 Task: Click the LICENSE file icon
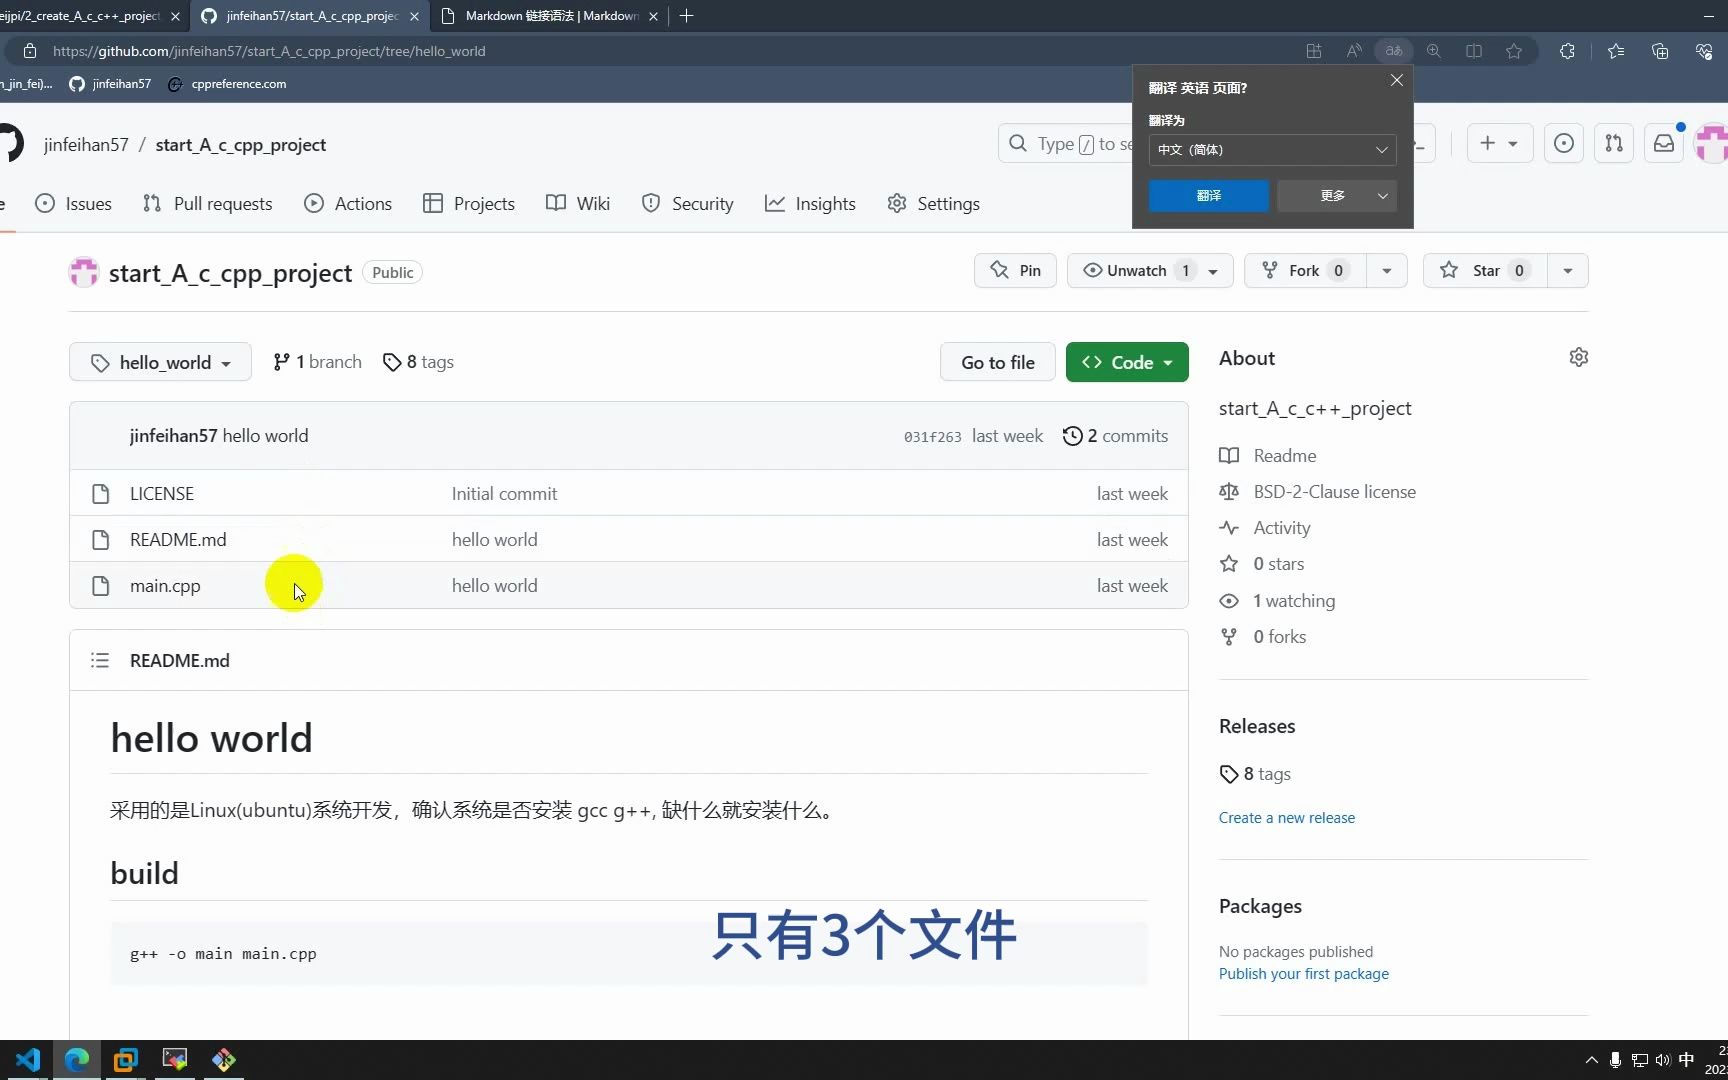click(100, 493)
